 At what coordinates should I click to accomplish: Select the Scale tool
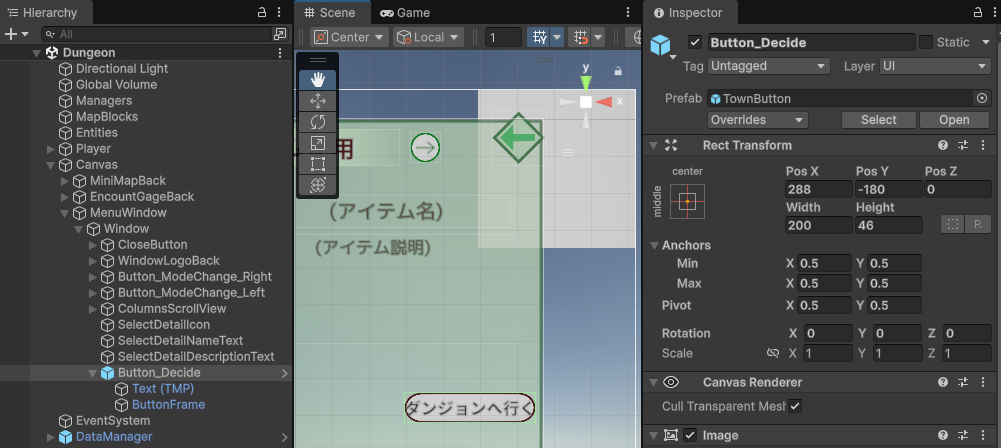point(318,143)
